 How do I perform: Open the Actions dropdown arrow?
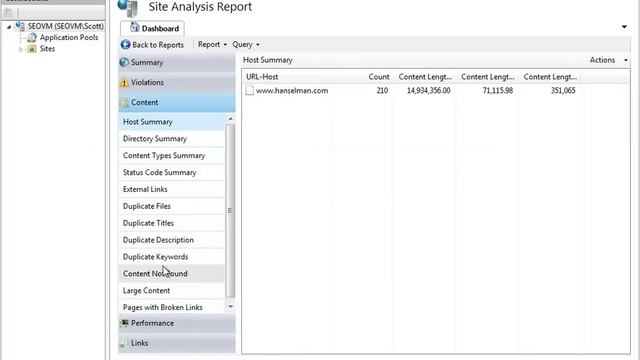click(625, 60)
